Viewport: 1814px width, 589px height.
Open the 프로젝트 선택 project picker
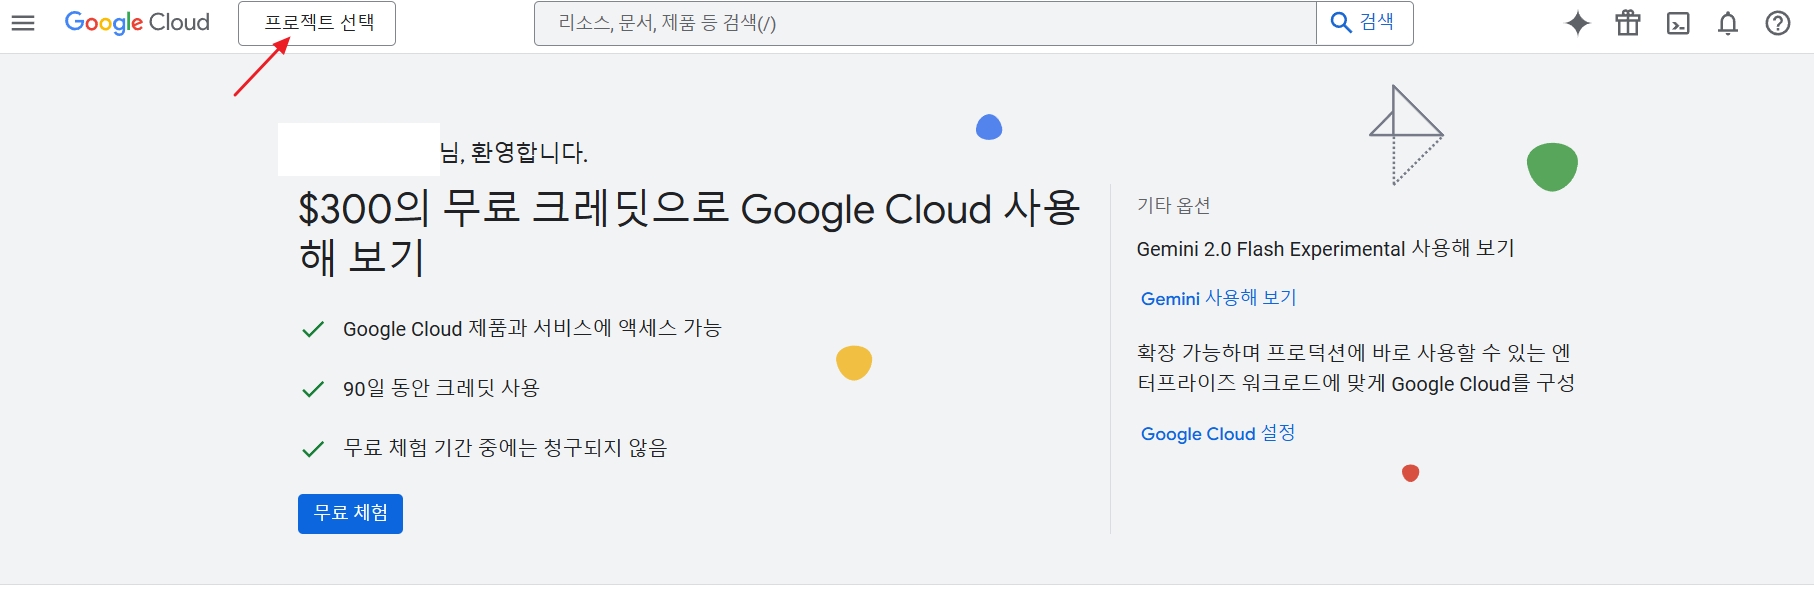pos(317,23)
